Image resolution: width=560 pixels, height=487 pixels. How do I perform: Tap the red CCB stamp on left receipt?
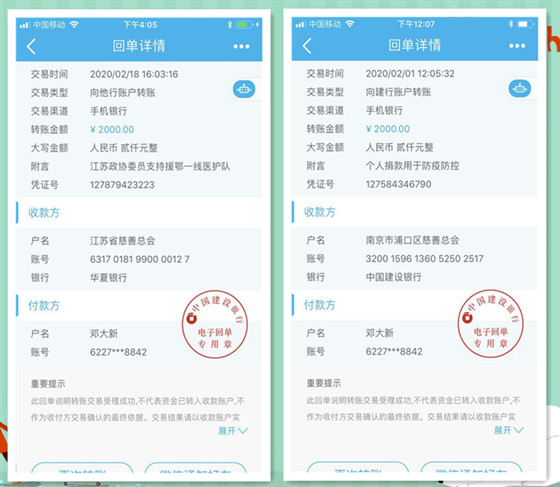(x=215, y=324)
